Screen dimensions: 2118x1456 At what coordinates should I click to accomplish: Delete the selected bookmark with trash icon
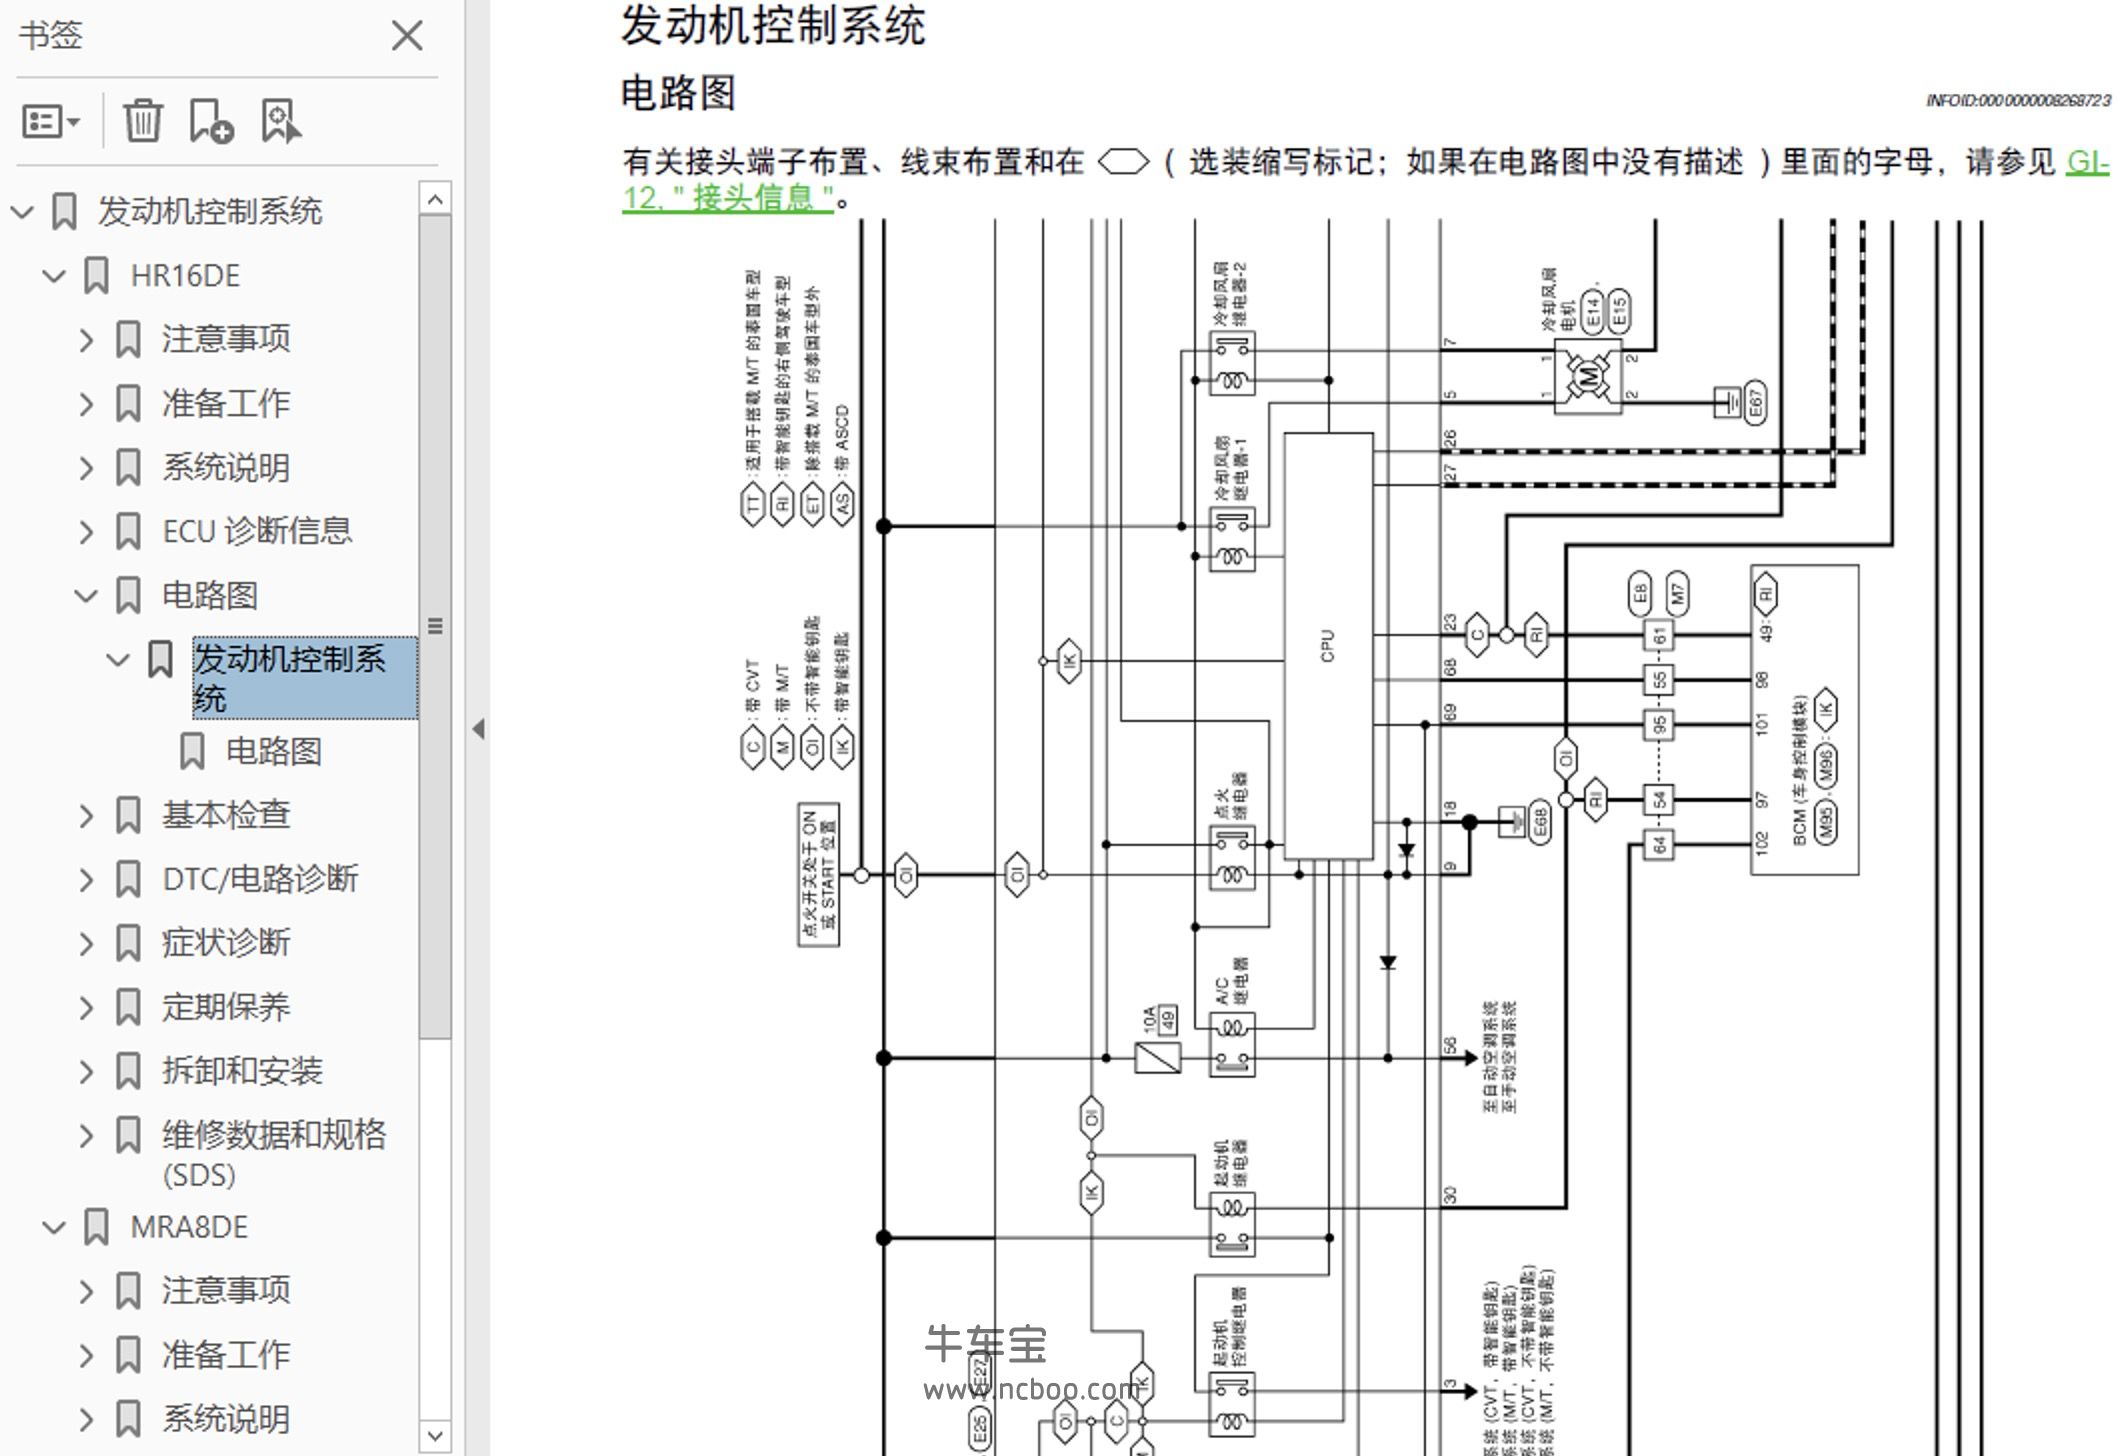[x=143, y=121]
